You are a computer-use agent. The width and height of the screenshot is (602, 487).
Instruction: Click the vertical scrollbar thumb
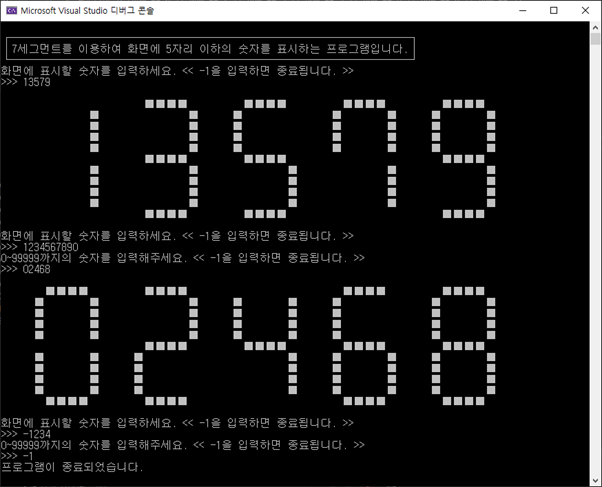(595, 39)
